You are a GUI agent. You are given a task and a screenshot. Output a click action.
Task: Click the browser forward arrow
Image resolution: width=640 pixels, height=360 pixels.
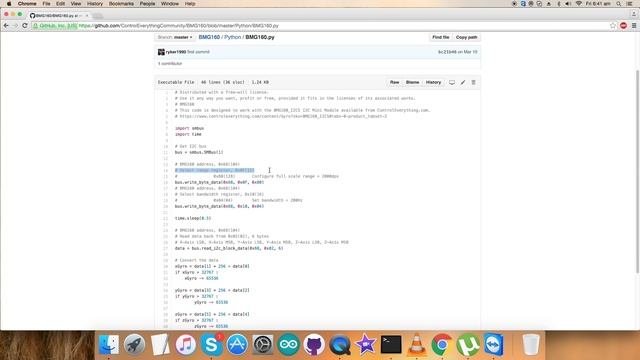point(16,26)
